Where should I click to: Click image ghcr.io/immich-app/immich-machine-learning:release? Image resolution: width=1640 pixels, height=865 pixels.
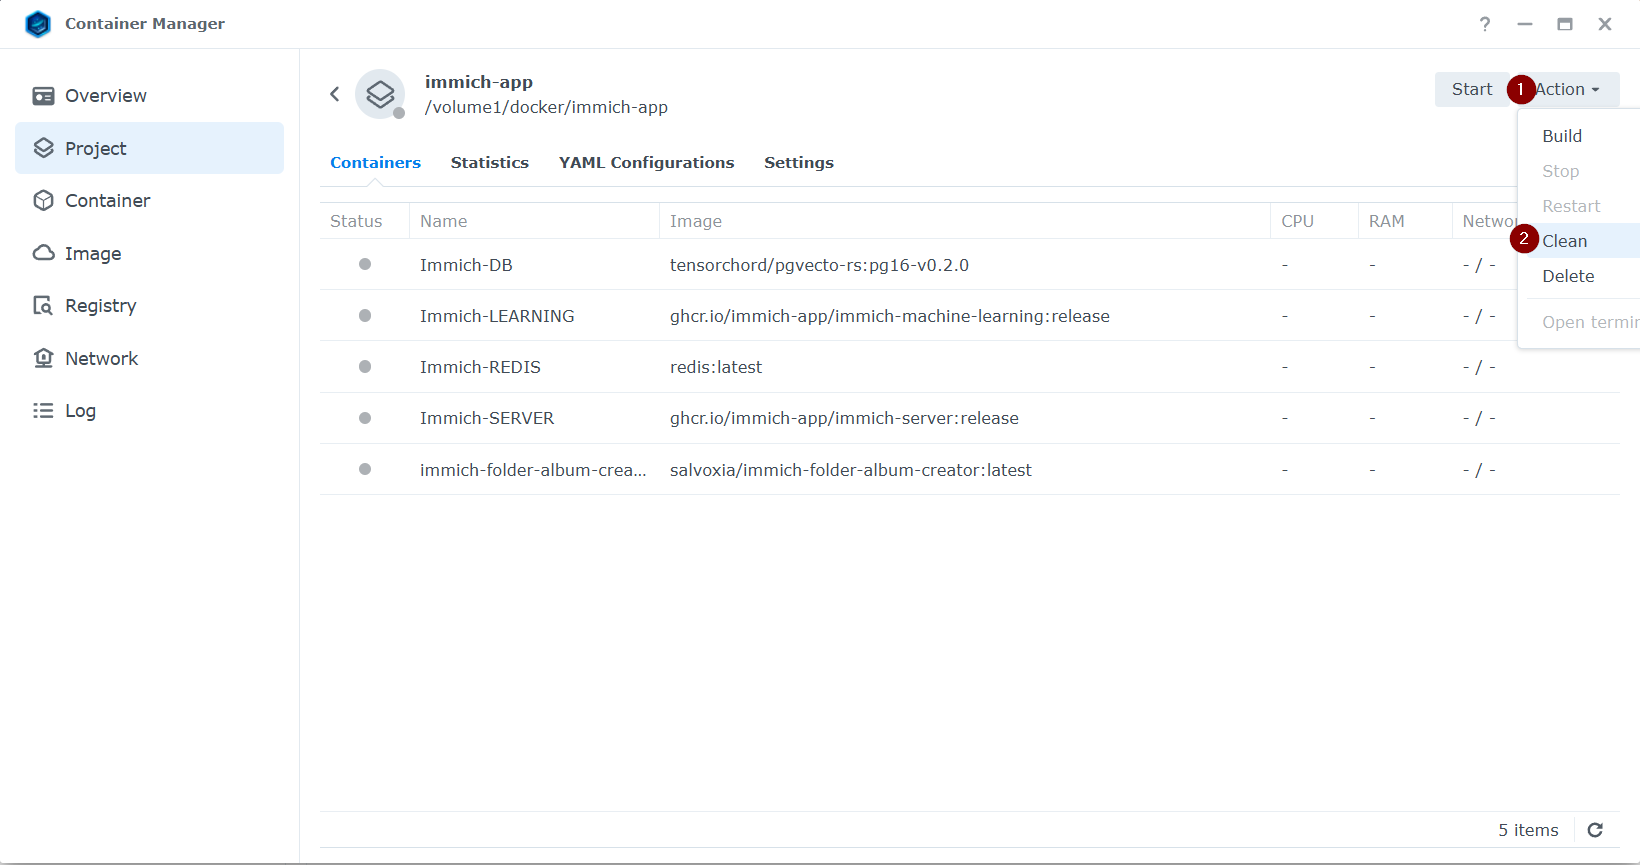[890, 316]
